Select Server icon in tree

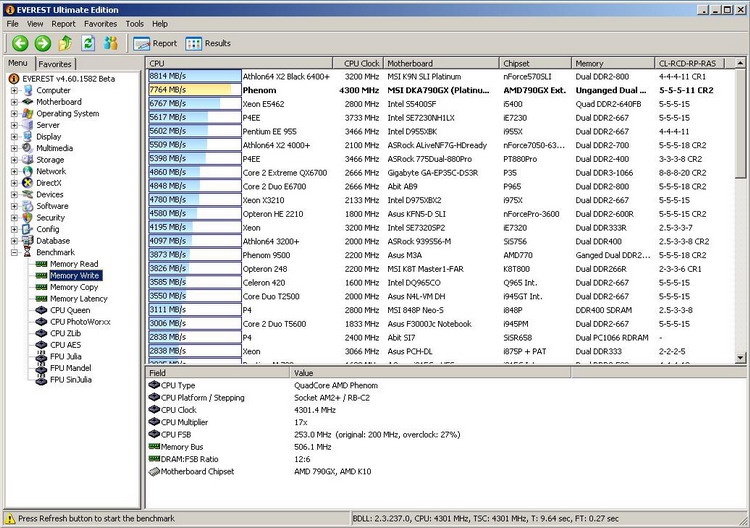tap(28, 125)
